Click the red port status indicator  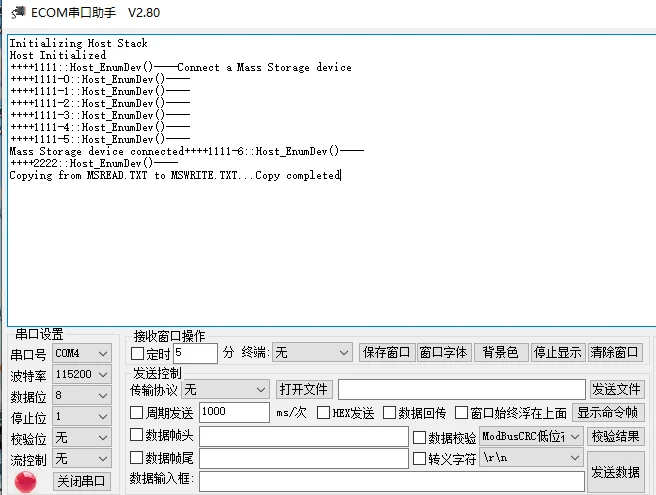coord(26,482)
